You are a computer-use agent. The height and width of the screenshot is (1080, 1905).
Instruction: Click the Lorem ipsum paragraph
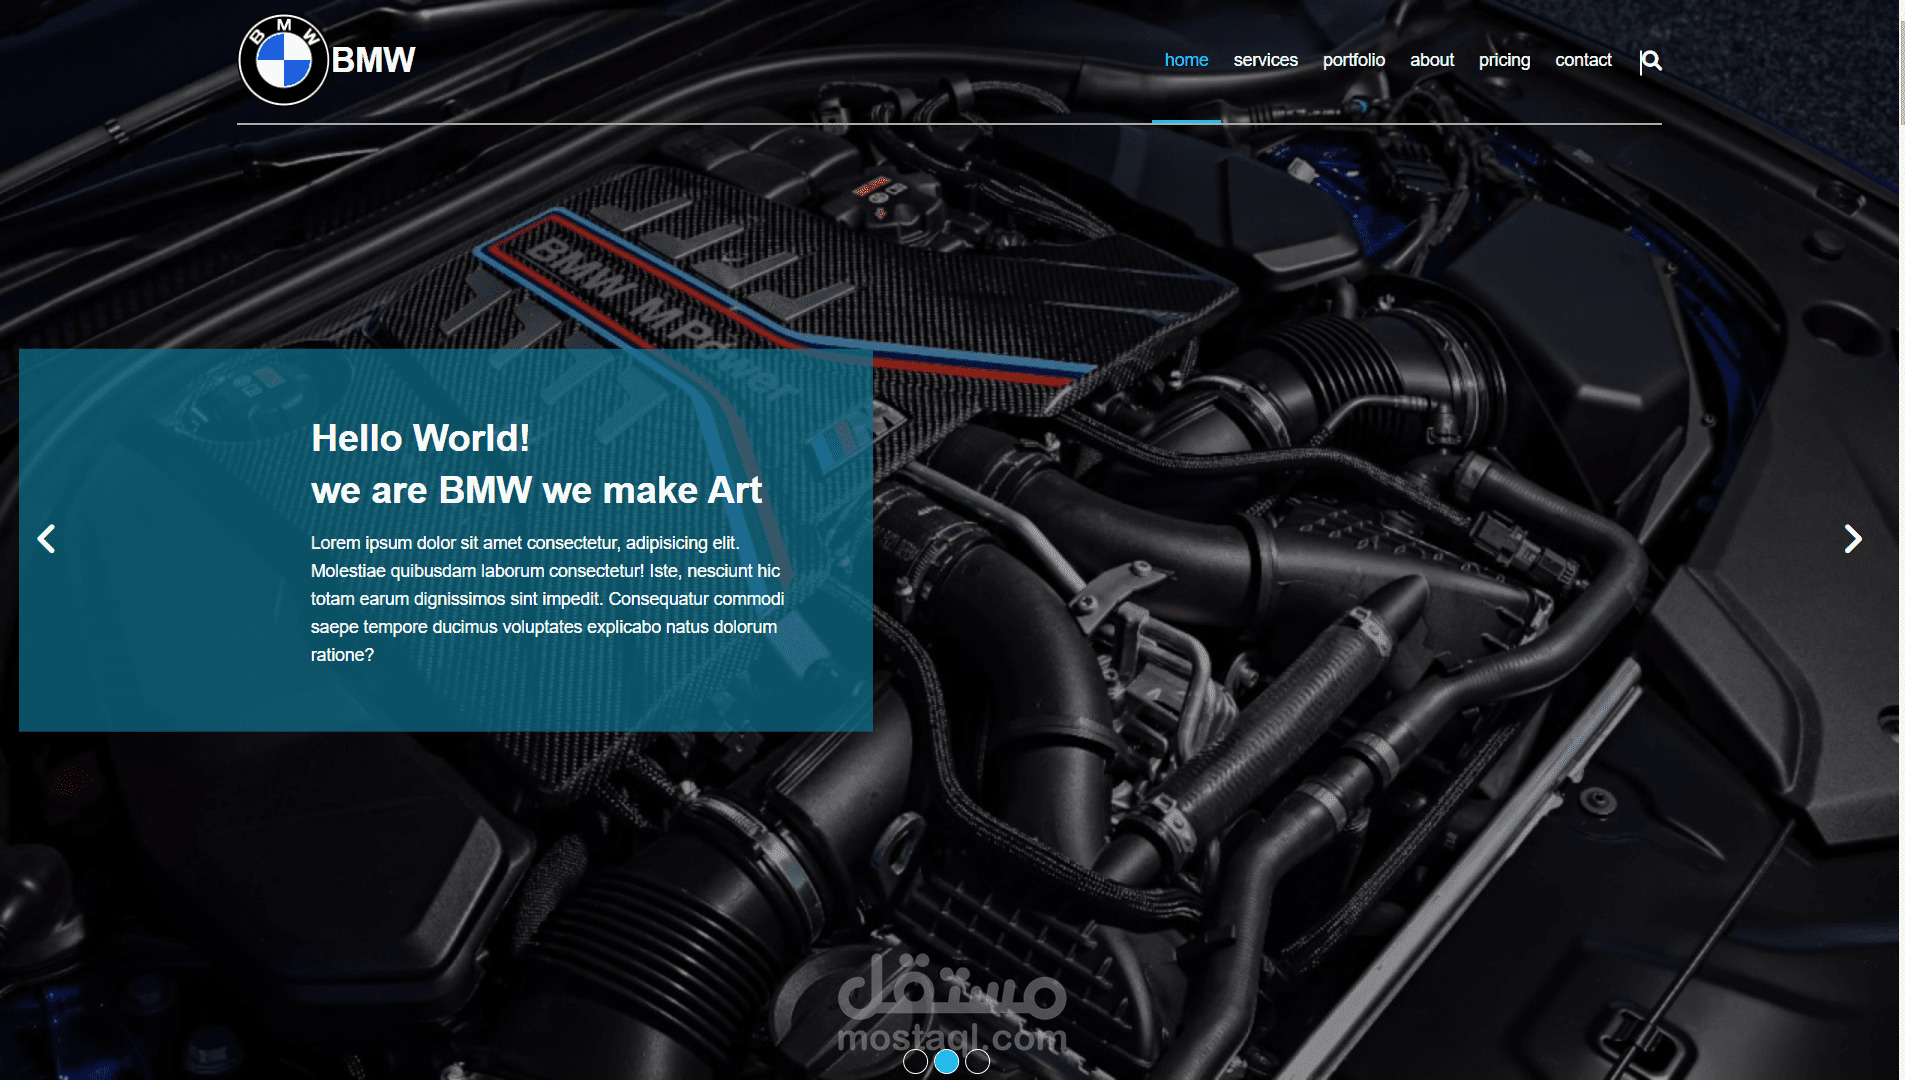click(x=547, y=599)
